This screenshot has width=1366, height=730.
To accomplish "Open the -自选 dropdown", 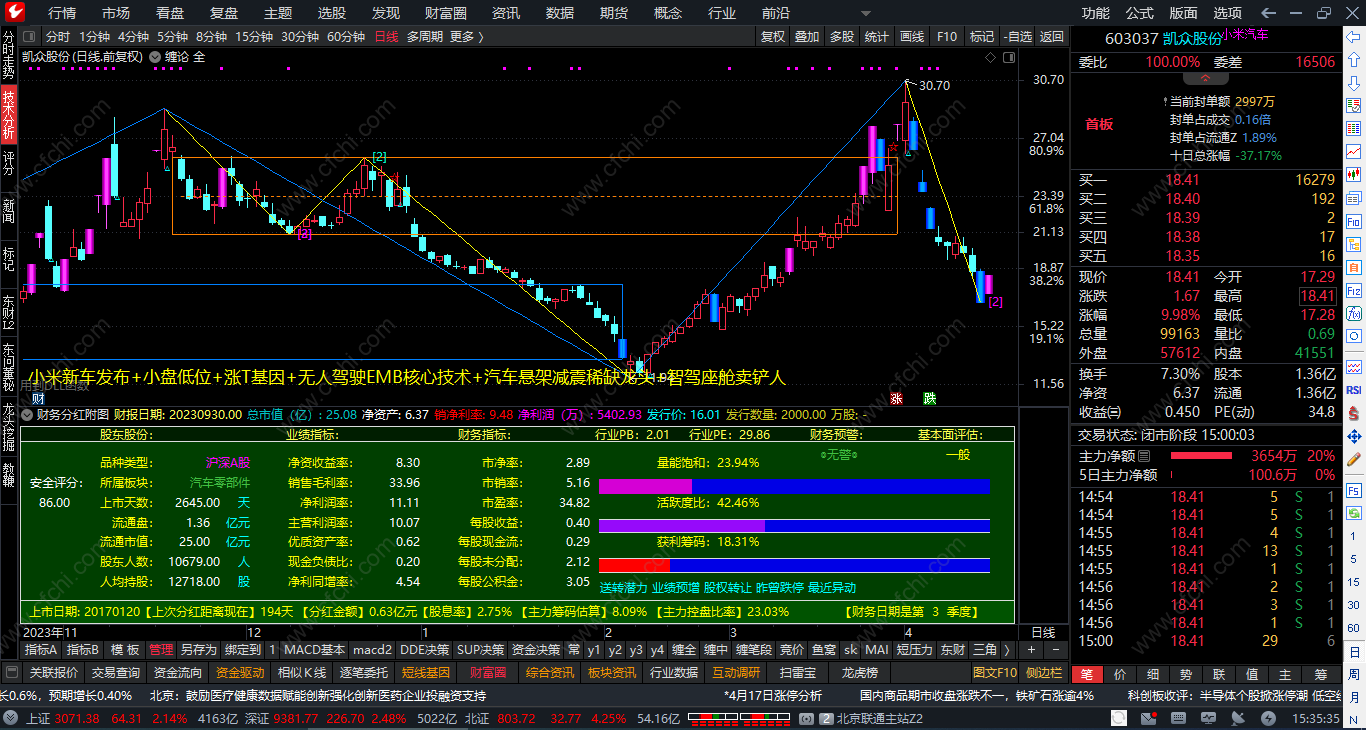I will (1017, 37).
